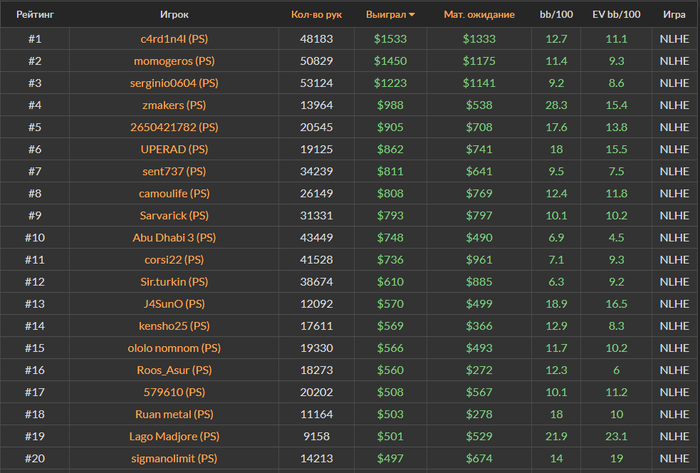This screenshot has height=473, width=700.
Task: Select player serginio0604 (PS)
Action: point(174,83)
